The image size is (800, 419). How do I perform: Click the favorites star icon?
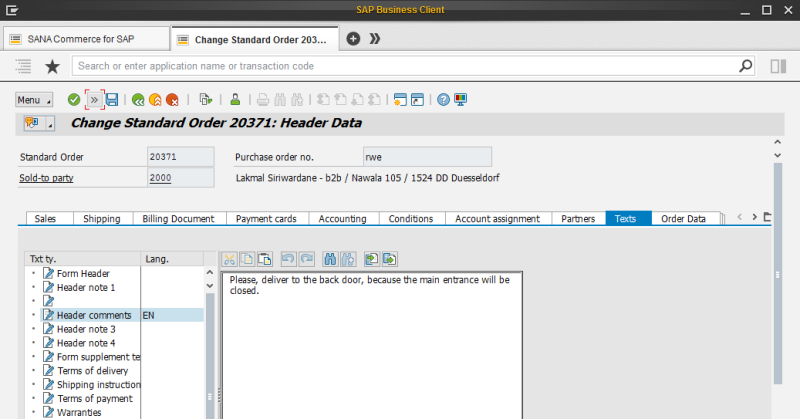tap(52, 66)
